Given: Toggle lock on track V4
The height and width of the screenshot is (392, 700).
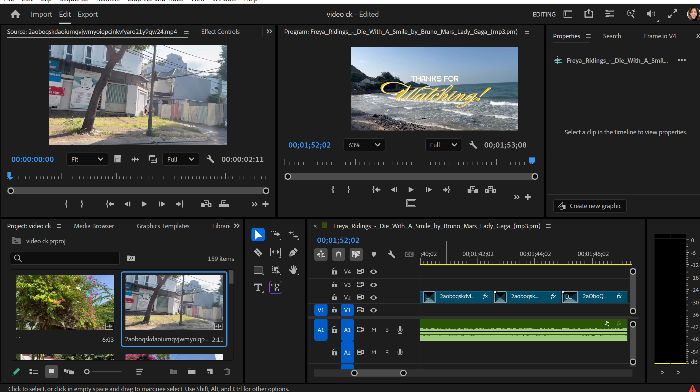Looking at the screenshot, I should [334, 271].
